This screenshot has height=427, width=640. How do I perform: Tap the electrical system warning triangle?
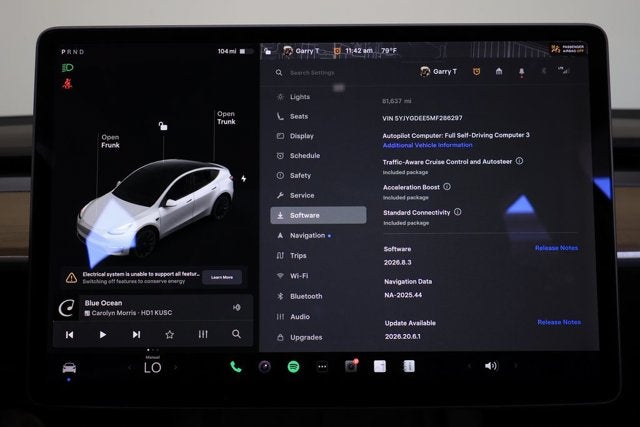[x=71, y=278]
